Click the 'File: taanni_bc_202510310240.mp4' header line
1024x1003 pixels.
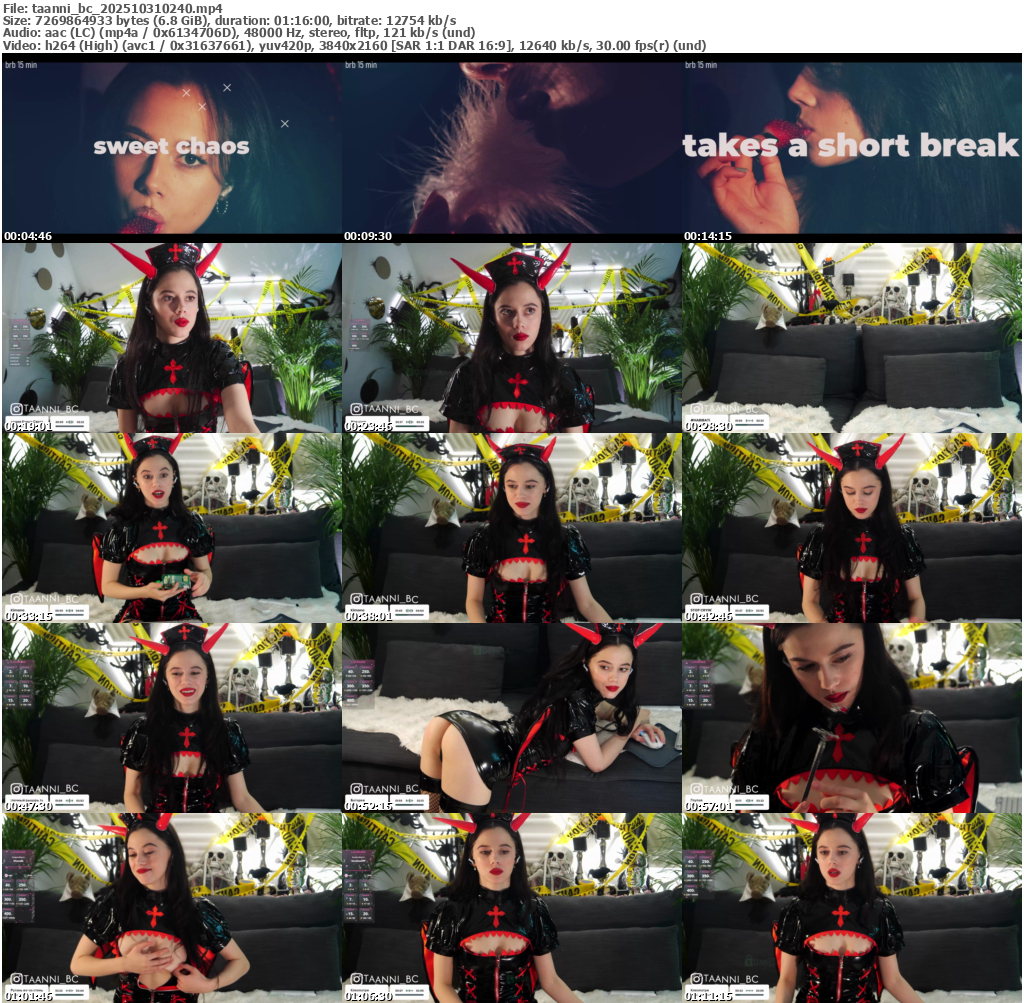tap(113, 8)
